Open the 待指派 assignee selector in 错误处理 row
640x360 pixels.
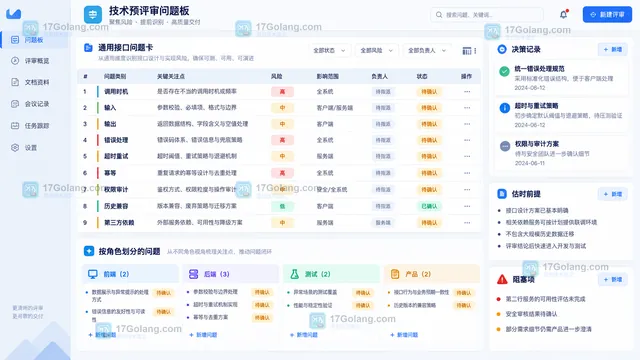click(383, 140)
